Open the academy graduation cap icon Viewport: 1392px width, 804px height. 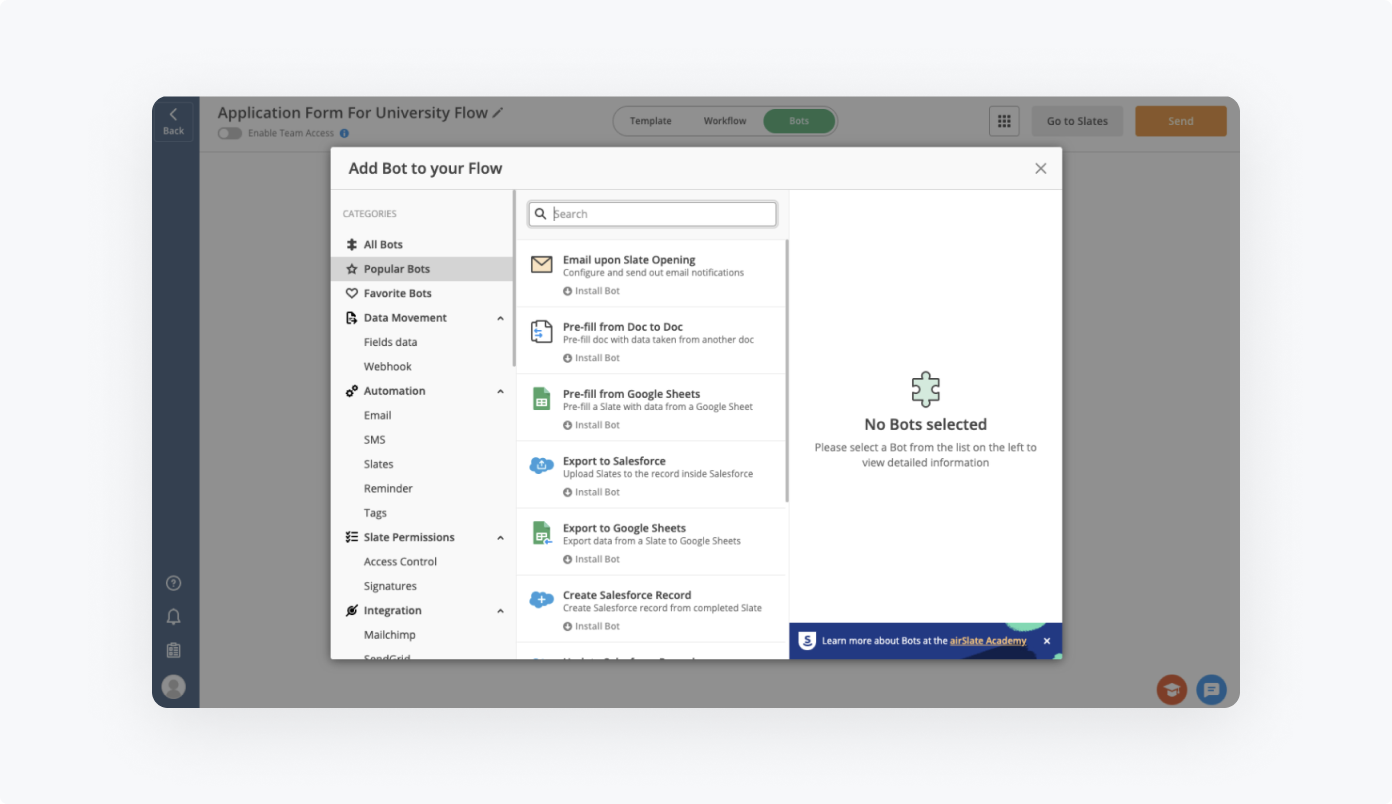tap(1171, 689)
